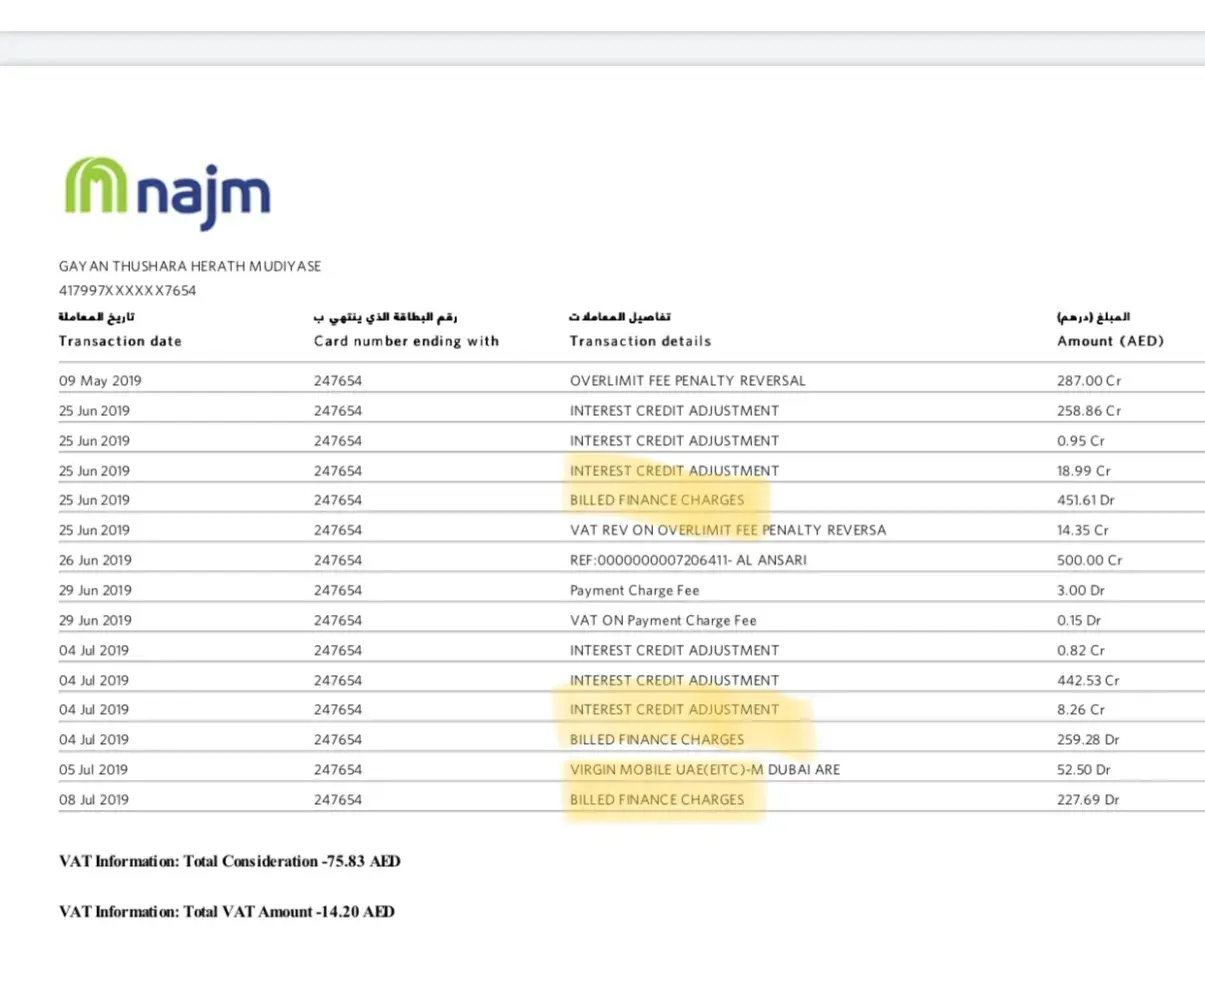1205x1000 pixels.
Task: Select the 451.61 Dr finance charge amount
Action: coord(1085,500)
